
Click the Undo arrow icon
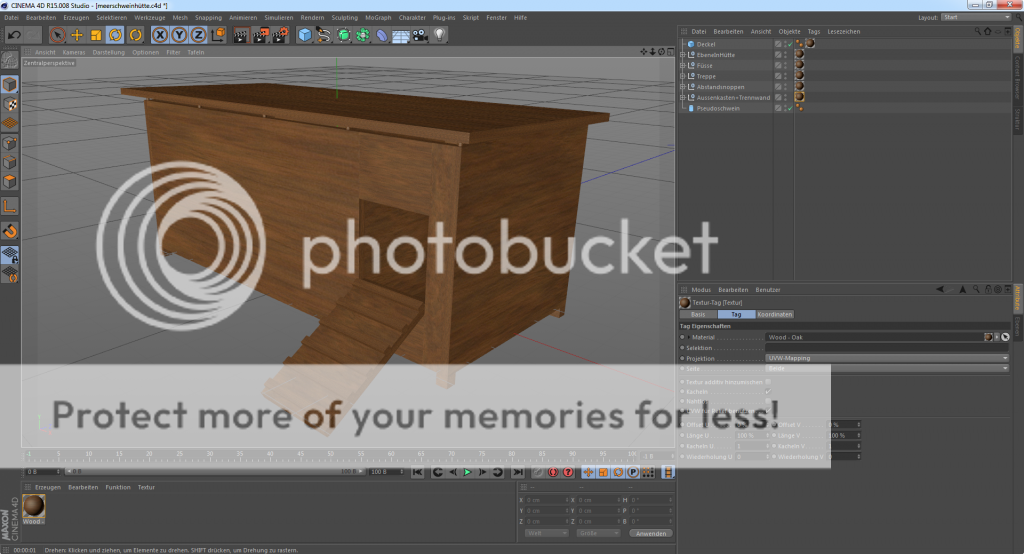click(14, 35)
